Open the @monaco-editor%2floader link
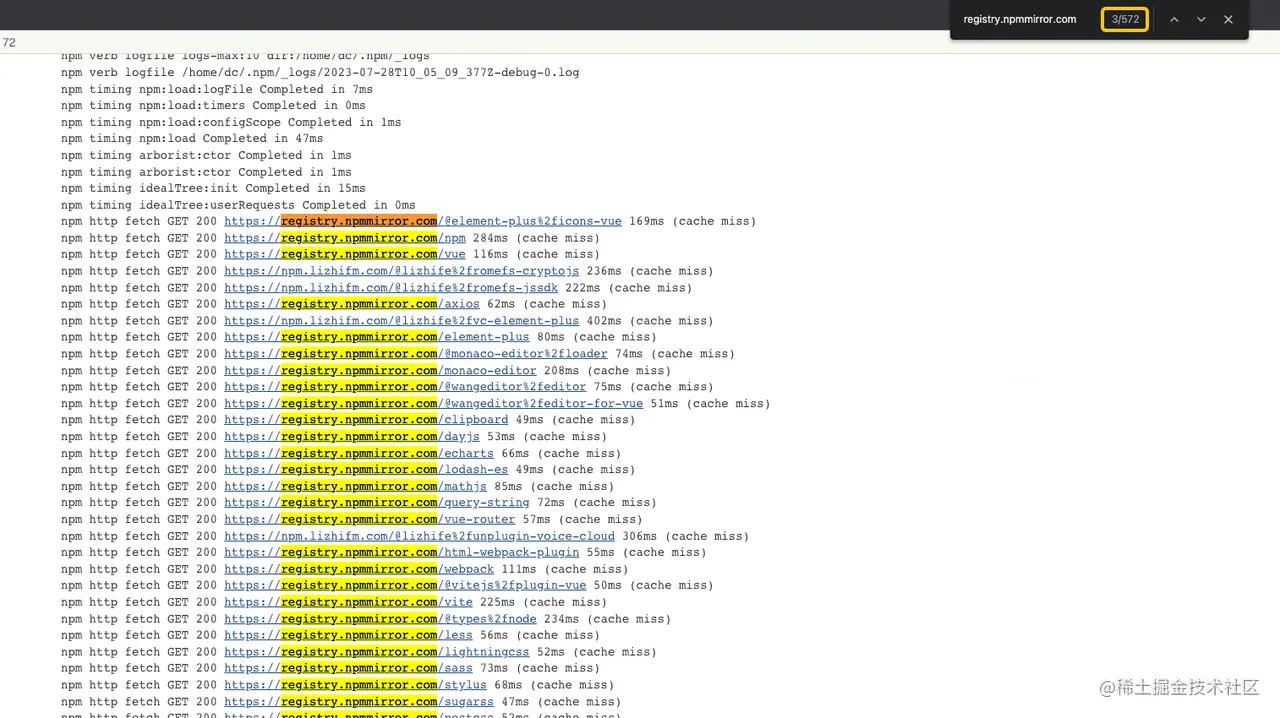Viewport: 1280px width, 718px height. pyautogui.click(x=416, y=354)
